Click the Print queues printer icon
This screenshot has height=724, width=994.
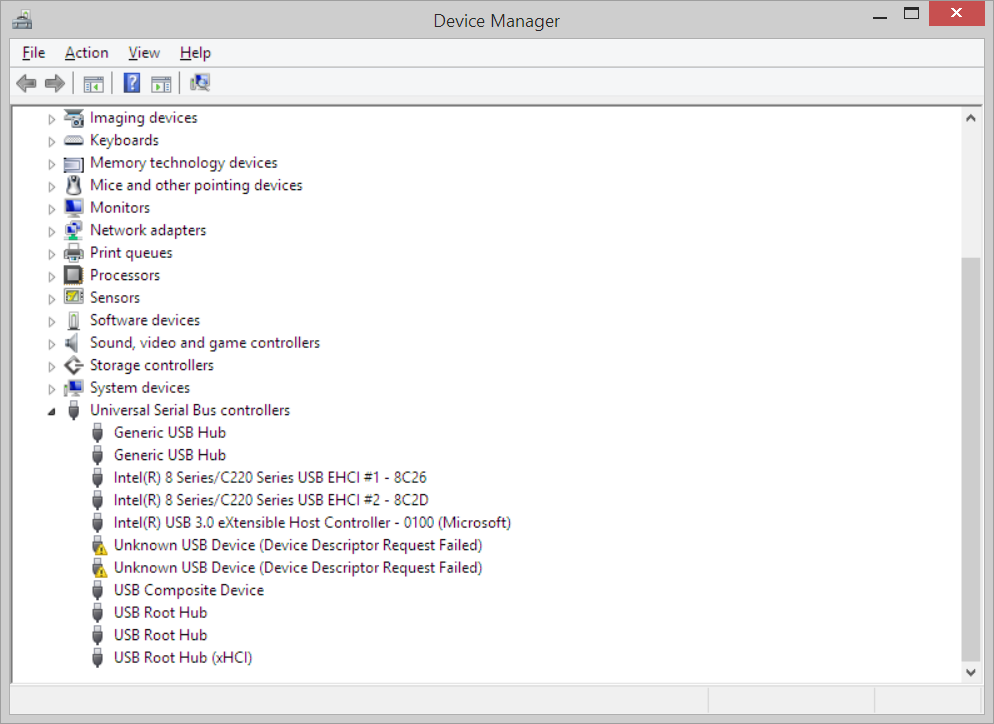[x=74, y=253]
